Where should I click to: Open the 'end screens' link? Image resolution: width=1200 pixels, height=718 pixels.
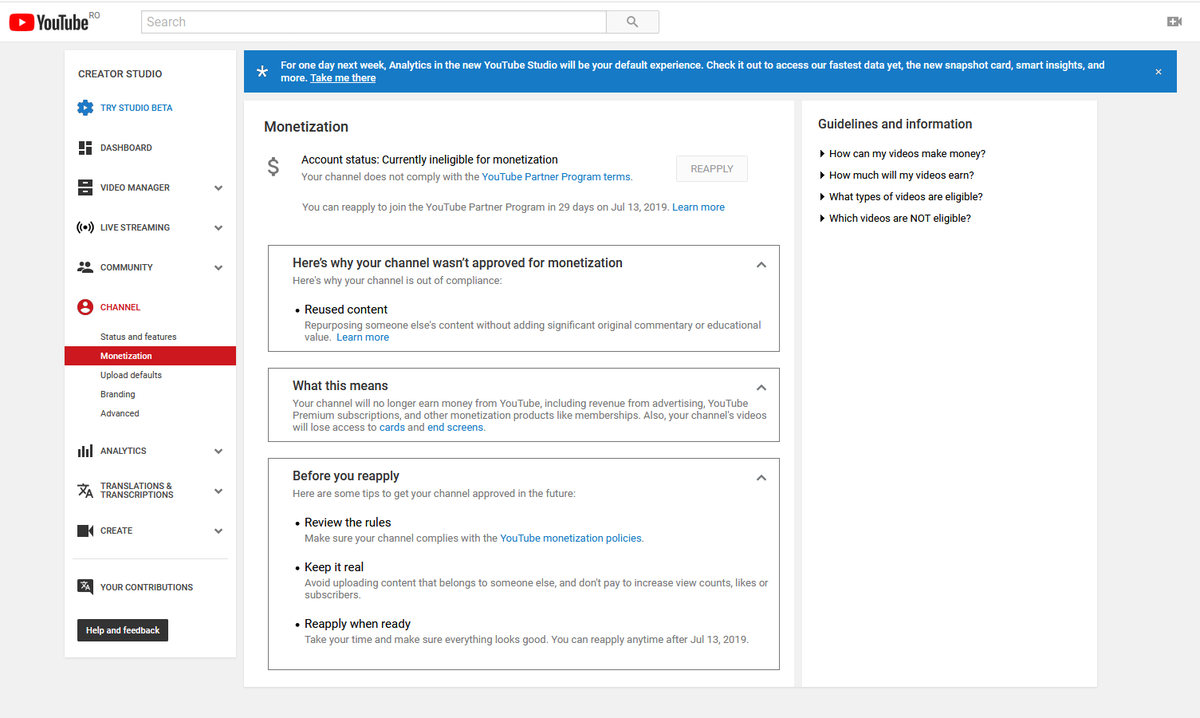tap(455, 427)
